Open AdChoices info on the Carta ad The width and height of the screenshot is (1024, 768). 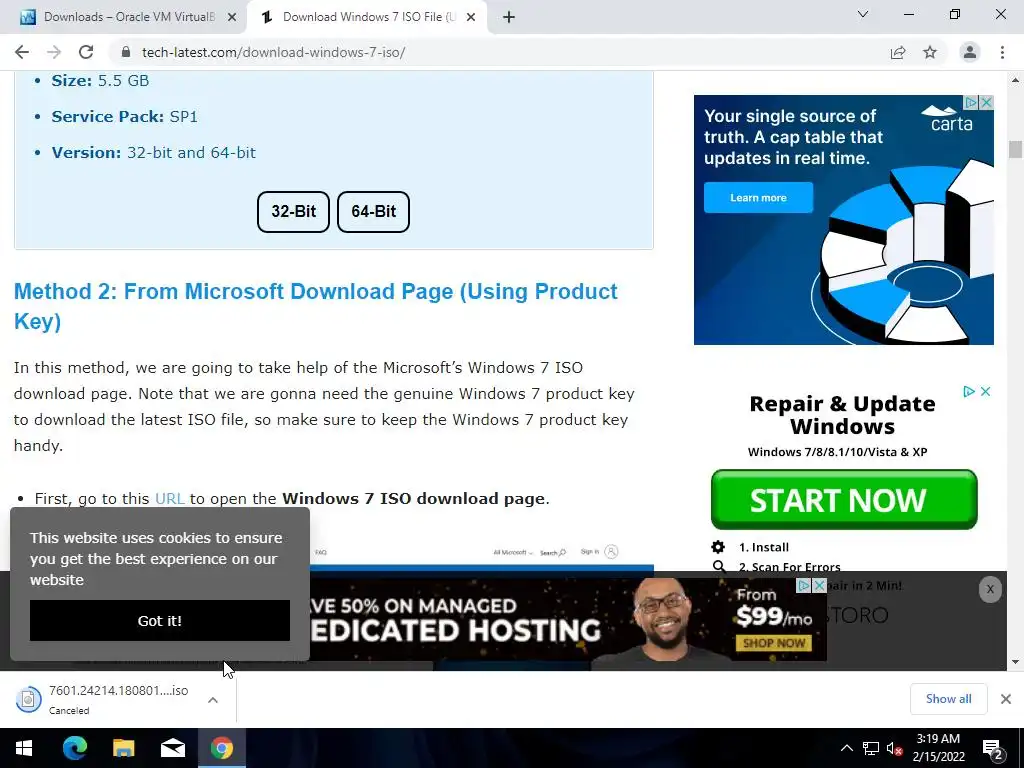pos(971,102)
